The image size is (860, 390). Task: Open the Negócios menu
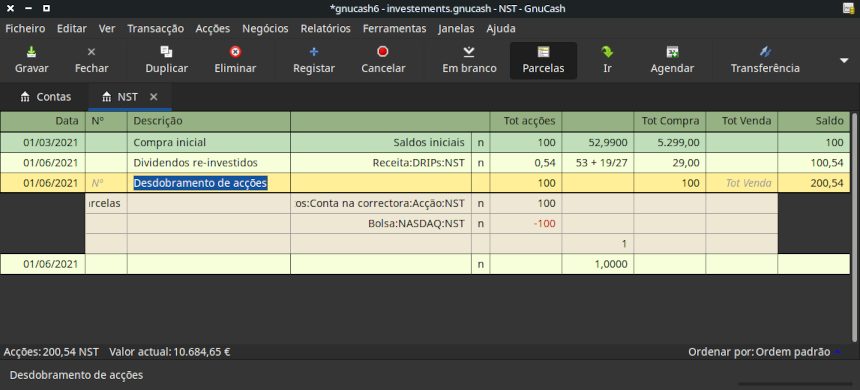pyautogui.click(x=265, y=29)
